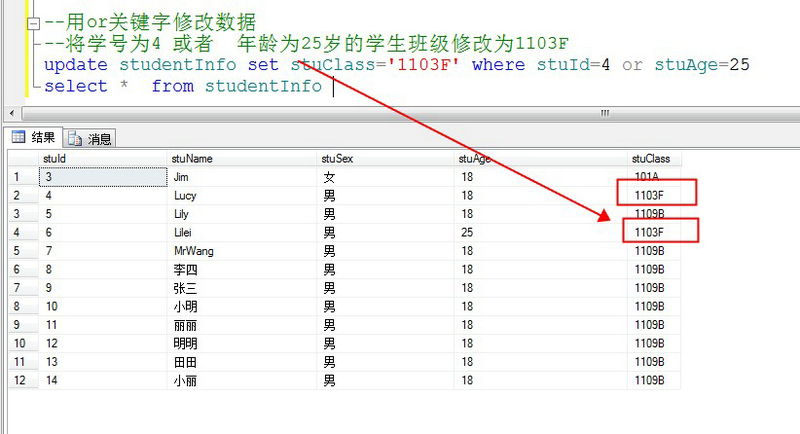Click the left arrow of horizontal scrollbar
This screenshot has height=434, width=800.
12,113
